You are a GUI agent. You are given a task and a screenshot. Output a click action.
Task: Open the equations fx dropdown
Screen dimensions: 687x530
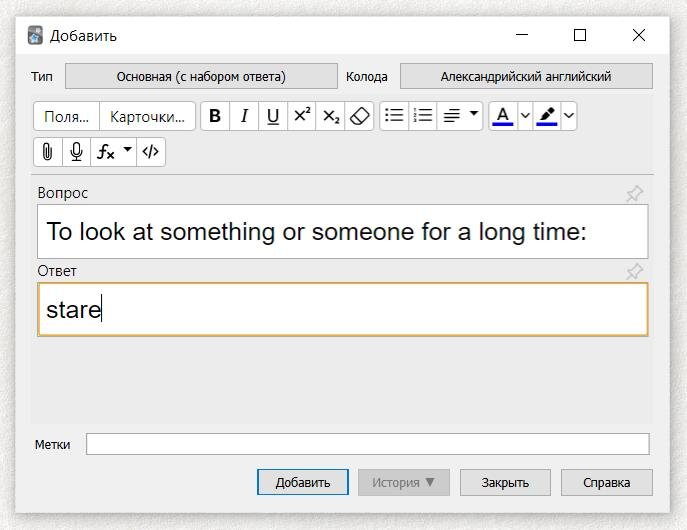coord(113,152)
